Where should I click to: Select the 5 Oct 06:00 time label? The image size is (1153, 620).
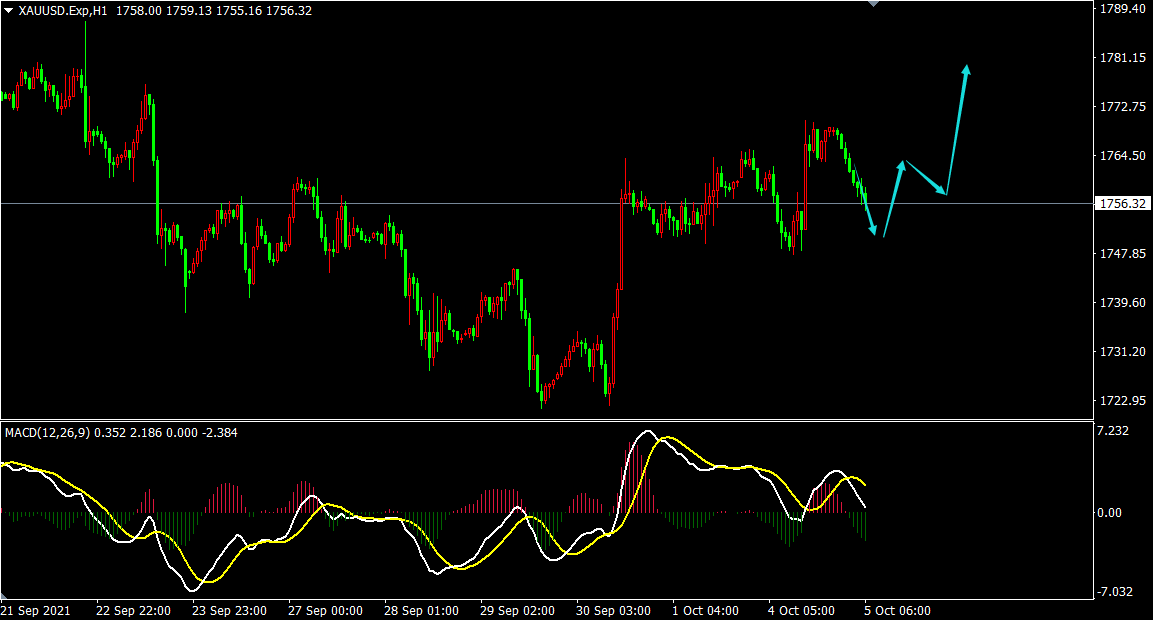click(897, 610)
